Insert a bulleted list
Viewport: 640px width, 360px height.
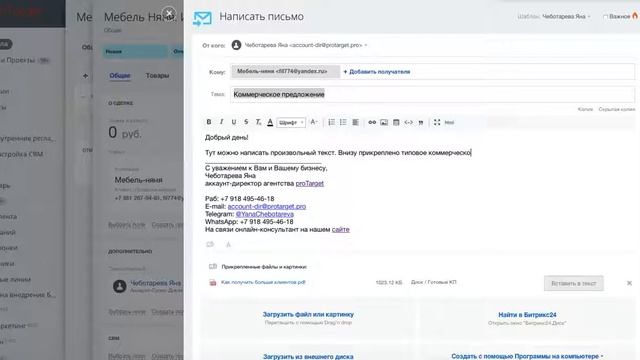[x=343, y=122]
